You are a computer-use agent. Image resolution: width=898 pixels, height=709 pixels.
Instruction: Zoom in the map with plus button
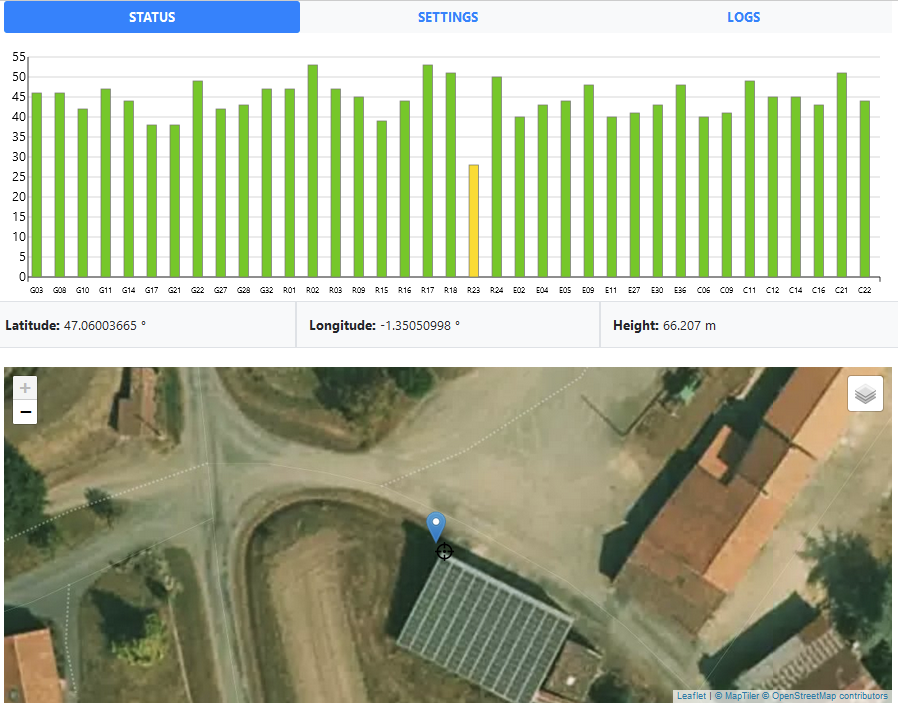(25, 388)
